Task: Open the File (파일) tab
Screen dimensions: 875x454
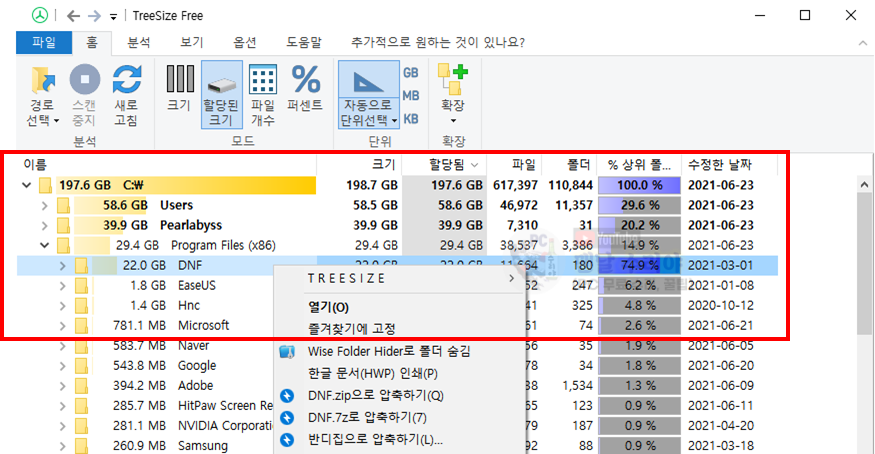Action: (x=44, y=42)
